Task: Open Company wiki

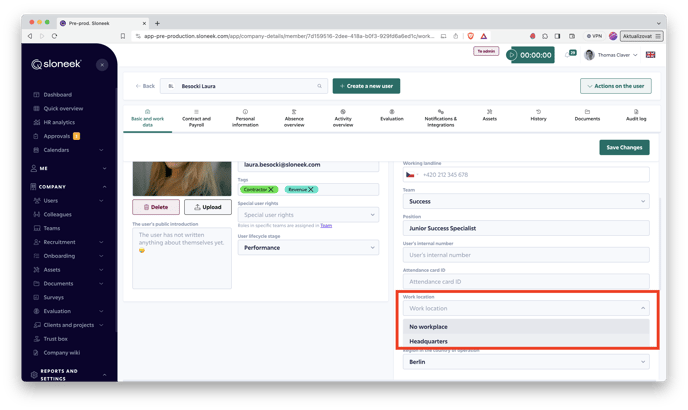Action: click(x=61, y=352)
